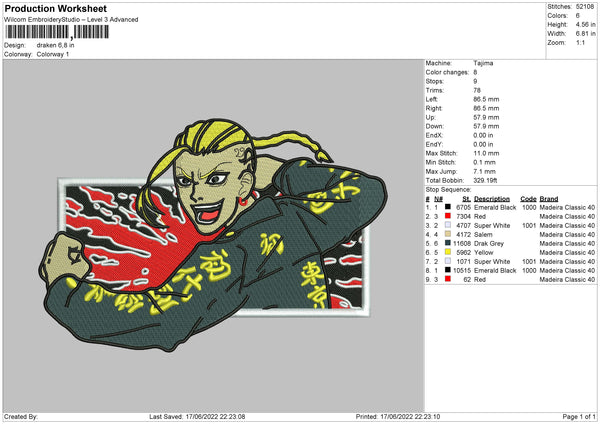This screenshot has width=600, height=424.
Task: Click stitch count "62" in the last row
Action: 467,280
